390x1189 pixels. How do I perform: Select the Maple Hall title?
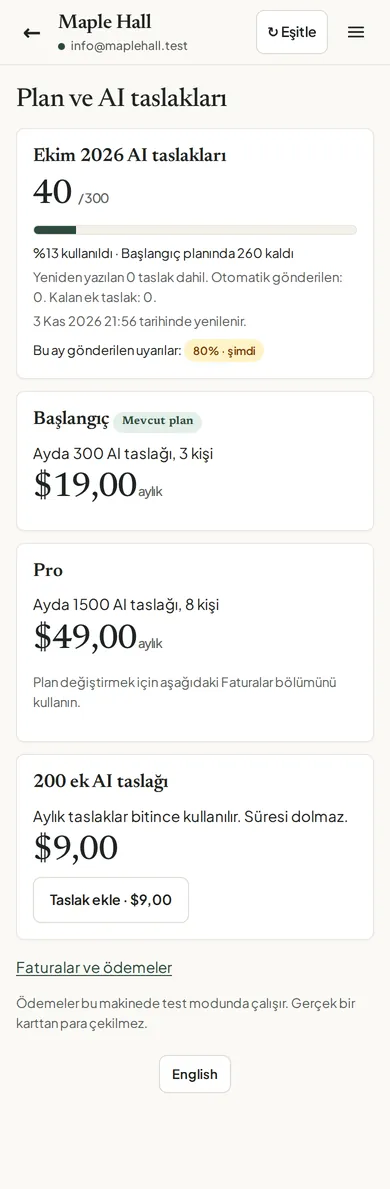(x=105, y=21)
